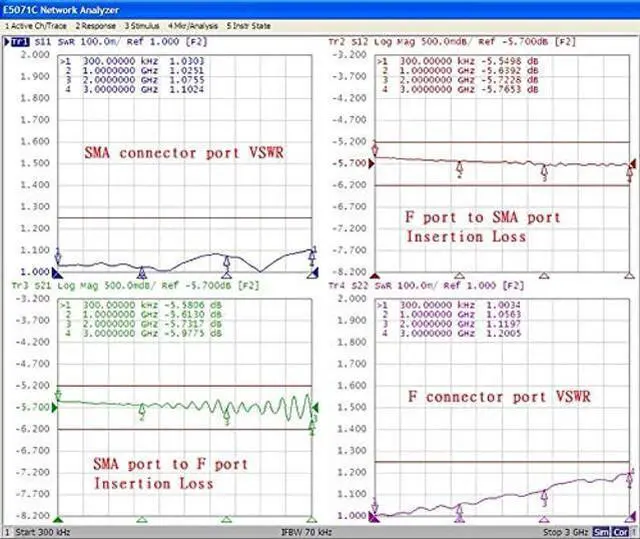Click S22 marker readout value 1.0034

pos(504,305)
